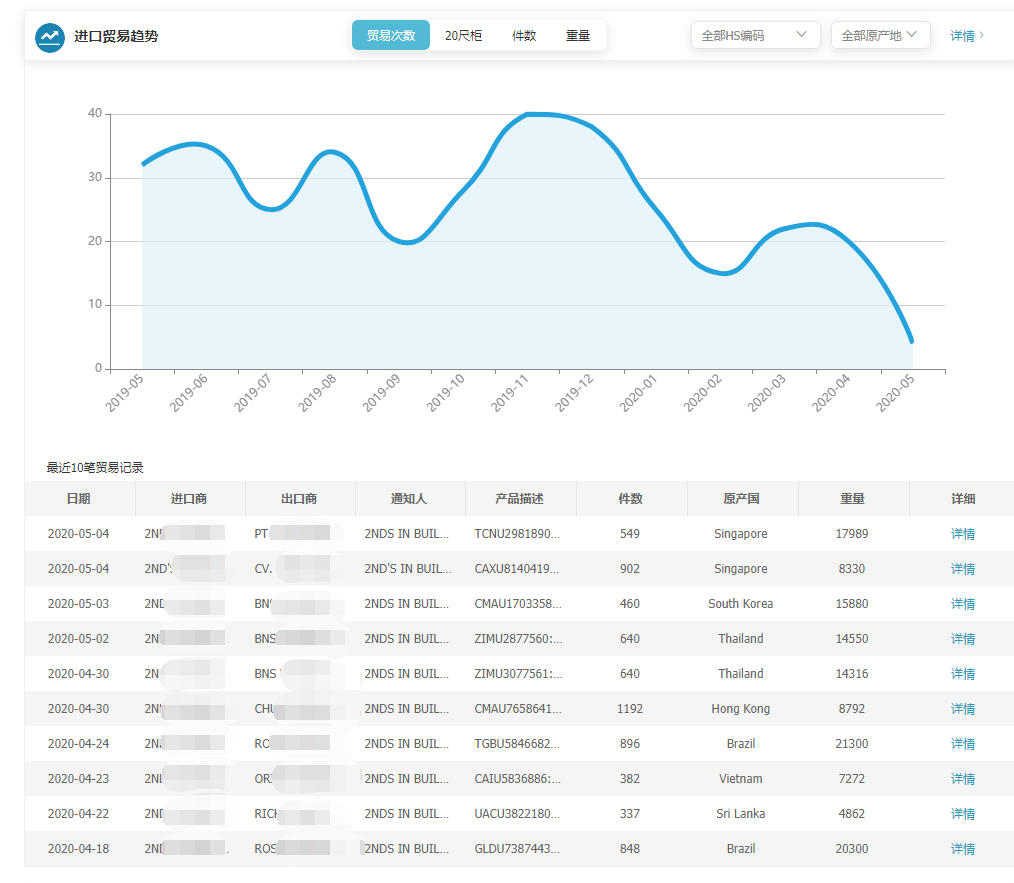
Task: Open 详情 for the Sri Lanka shipment
Action: pyautogui.click(x=961, y=813)
